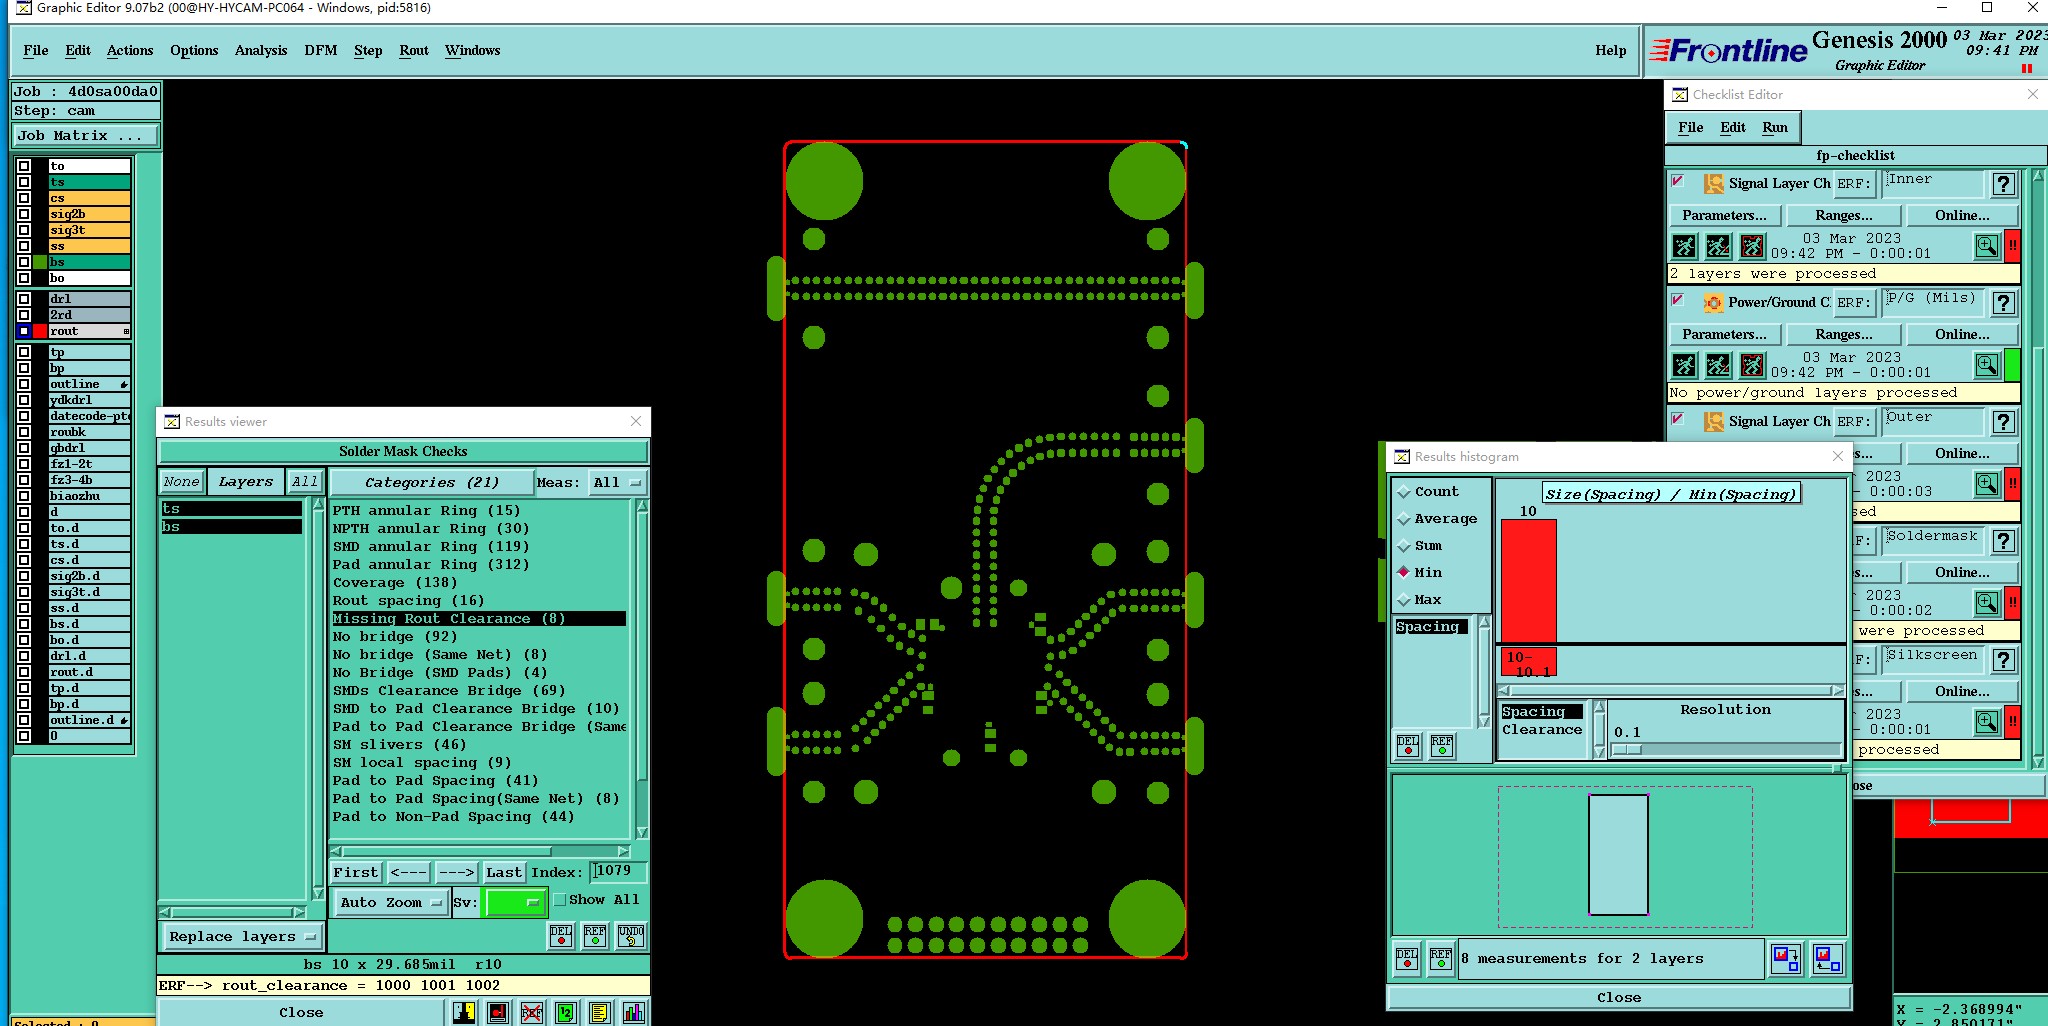2048x1026 pixels.
Task: Click REF icon under histogram Spacing list
Action: 1442,746
